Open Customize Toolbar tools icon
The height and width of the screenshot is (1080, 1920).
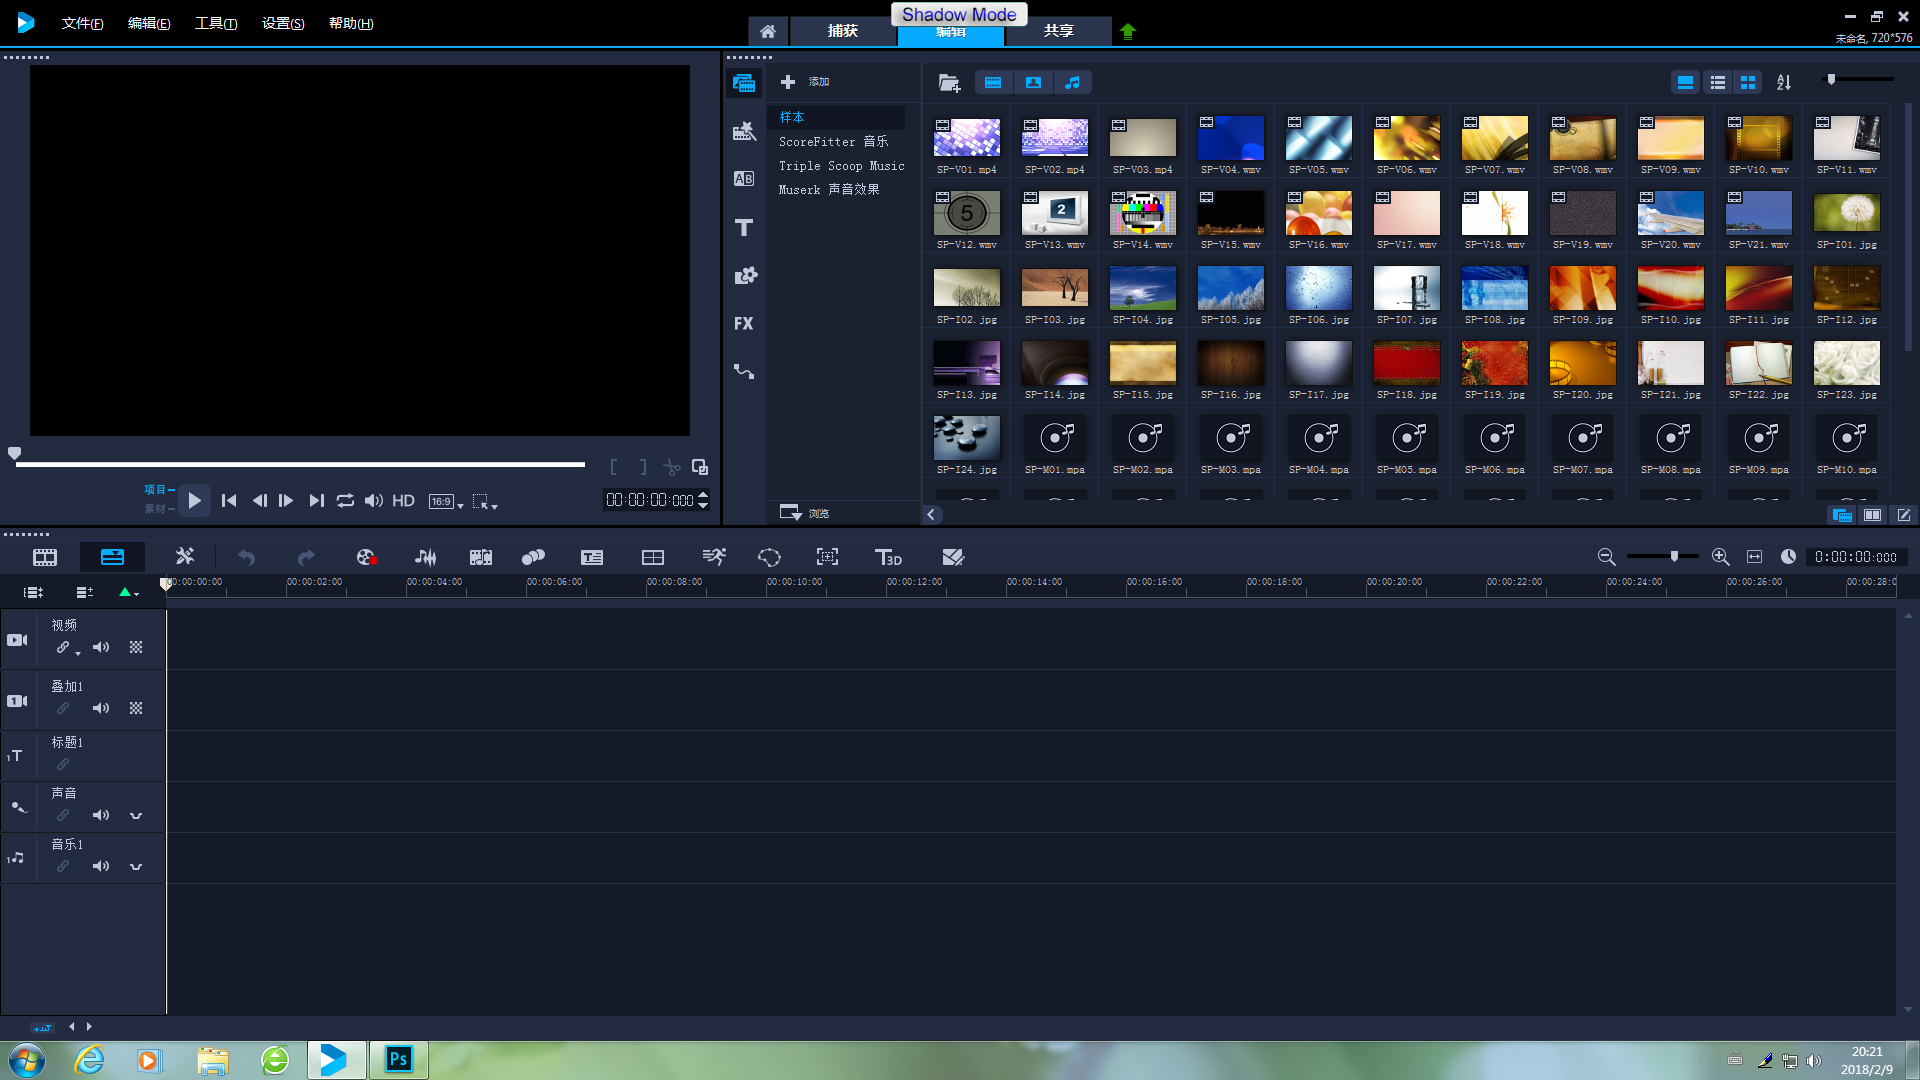pos(185,556)
